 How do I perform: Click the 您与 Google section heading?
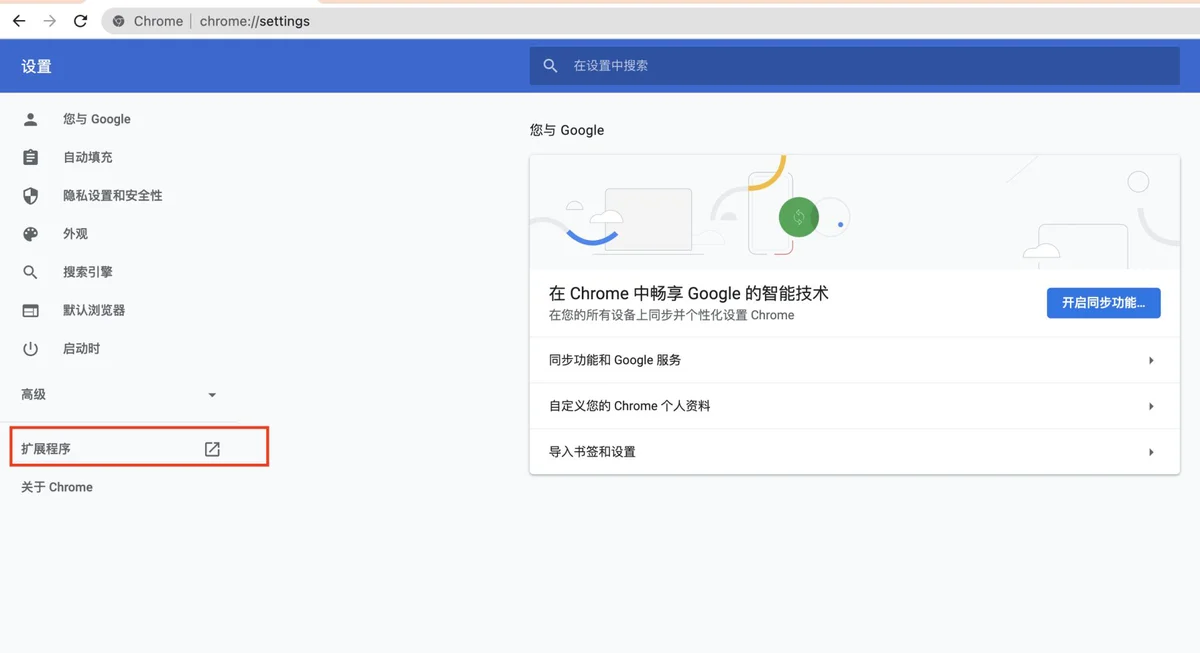coord(567,130)
